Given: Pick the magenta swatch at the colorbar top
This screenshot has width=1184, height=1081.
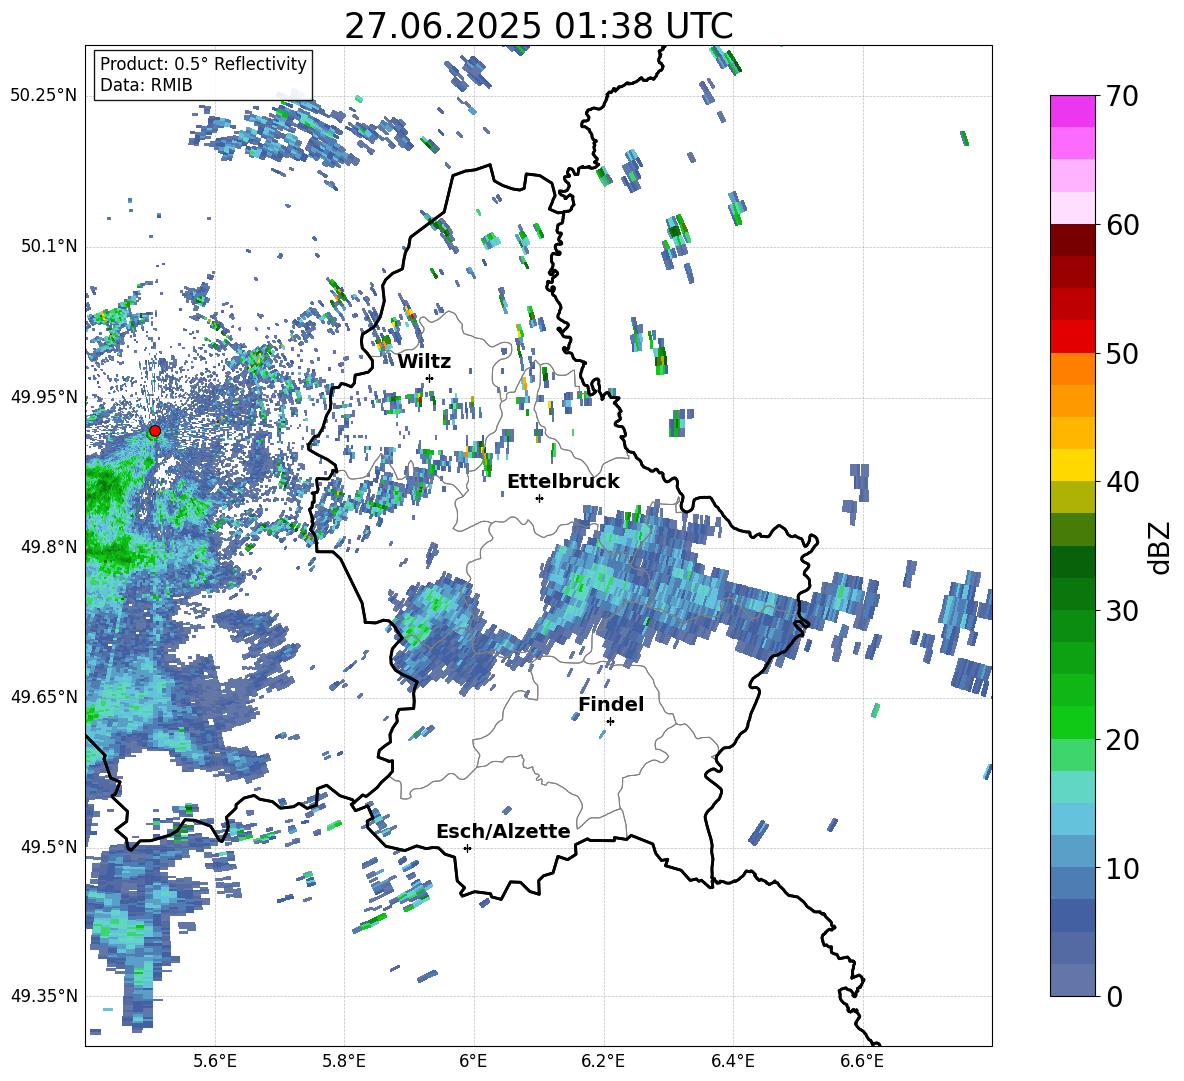Looking at the screenshot, I should click(1072, 111).
